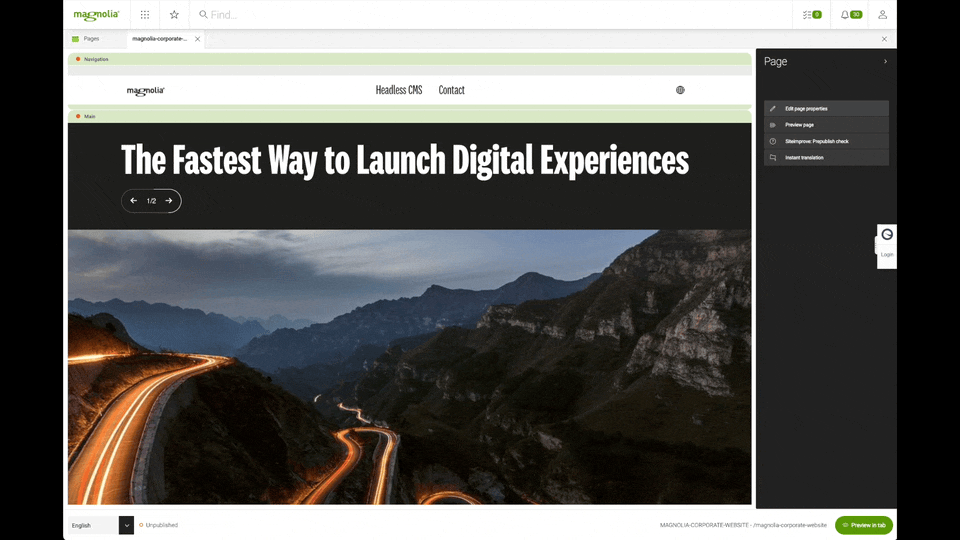Go to previous carousel slide arrow
Image resolution: width=960 pixels, height=540 pixels.
coord(134,201)
